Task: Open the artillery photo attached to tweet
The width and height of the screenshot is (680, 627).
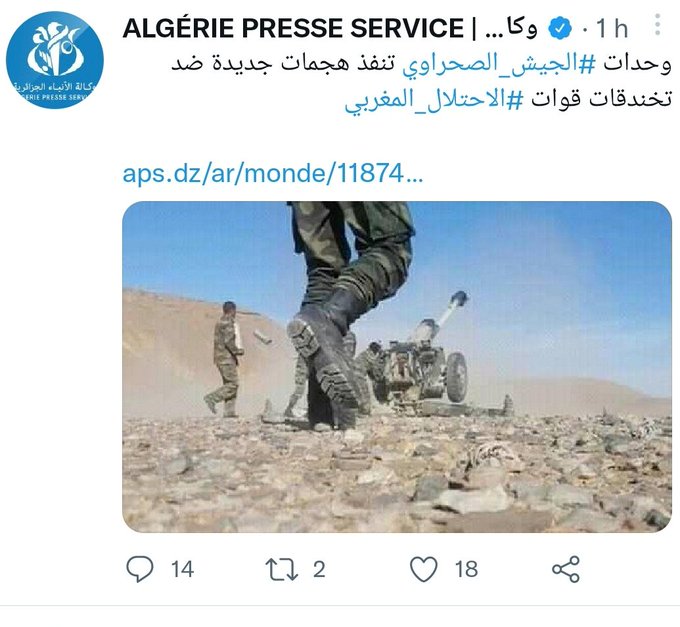Action: point(397,367)
